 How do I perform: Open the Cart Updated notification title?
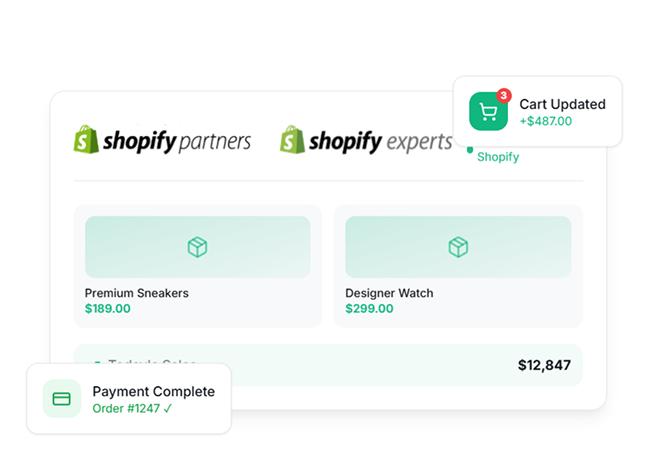(562, 104)
